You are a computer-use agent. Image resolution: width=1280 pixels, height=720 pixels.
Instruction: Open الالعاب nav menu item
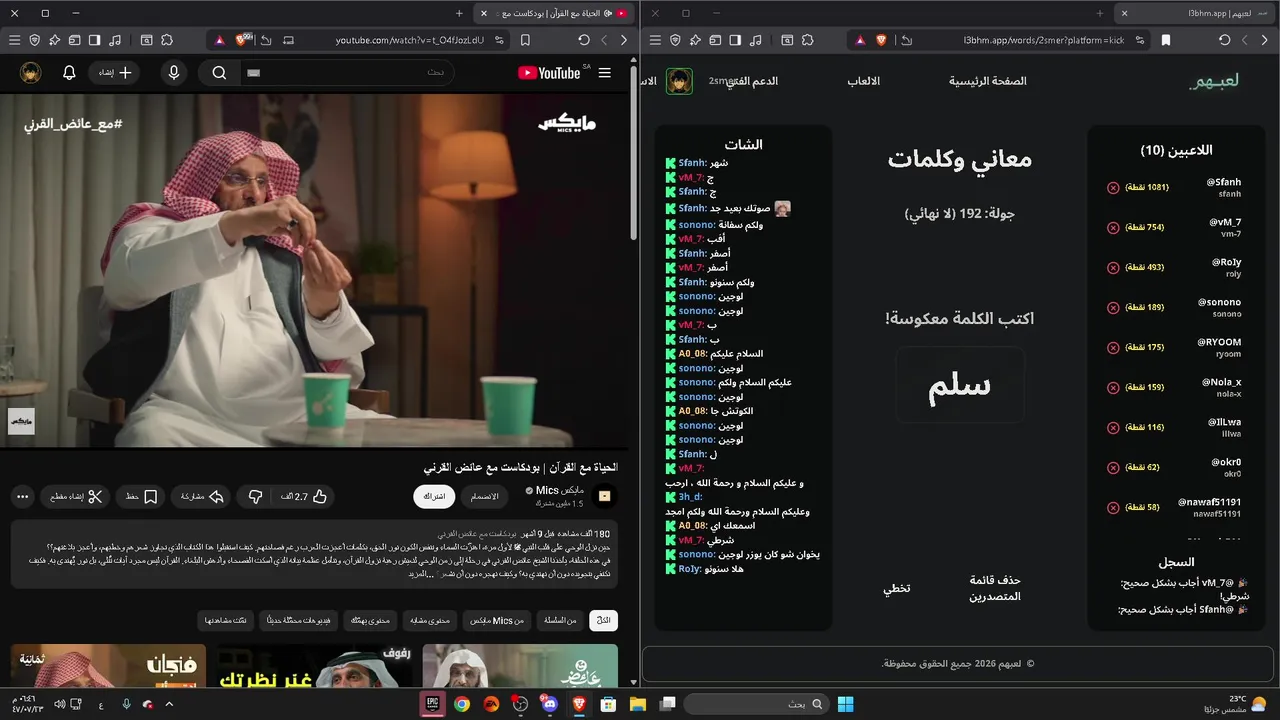coord(864,81)
